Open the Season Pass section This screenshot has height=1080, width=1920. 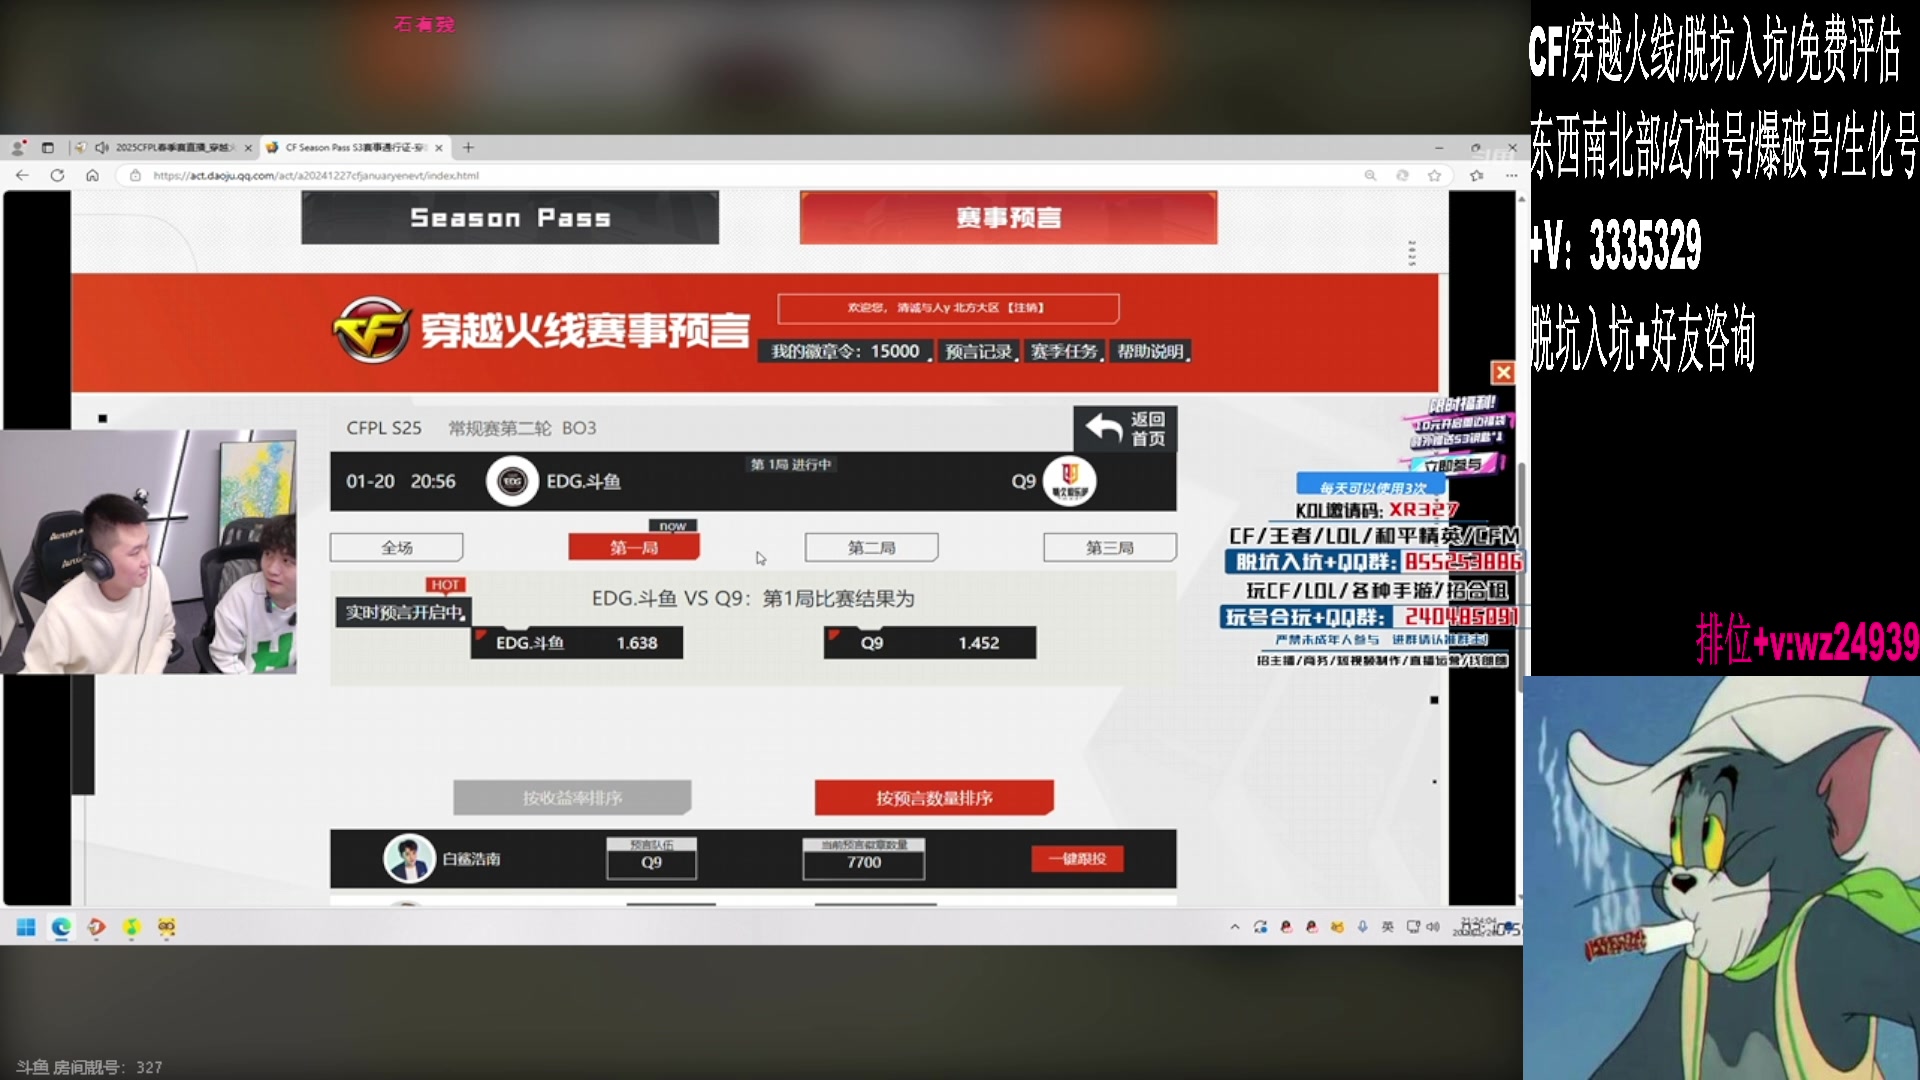pyautogui.click(x=510, y=217)
